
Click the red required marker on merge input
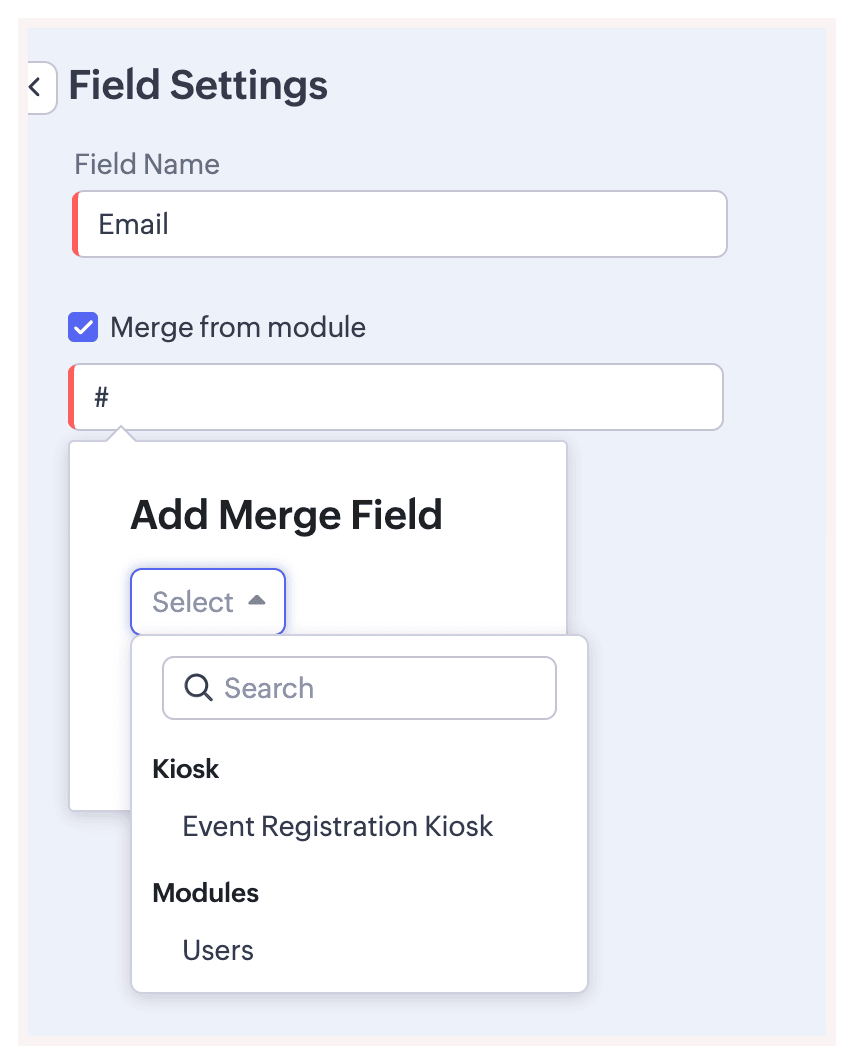coord(71,398)
